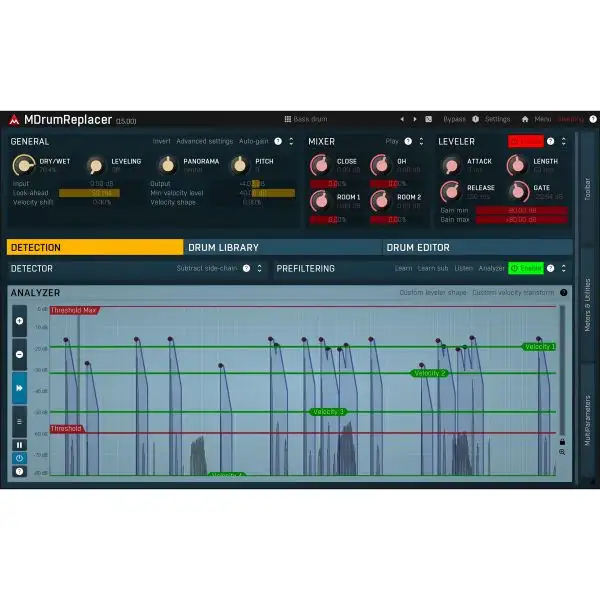Click Custom leveler shape
Screen dimensions: 600x600
433,292
